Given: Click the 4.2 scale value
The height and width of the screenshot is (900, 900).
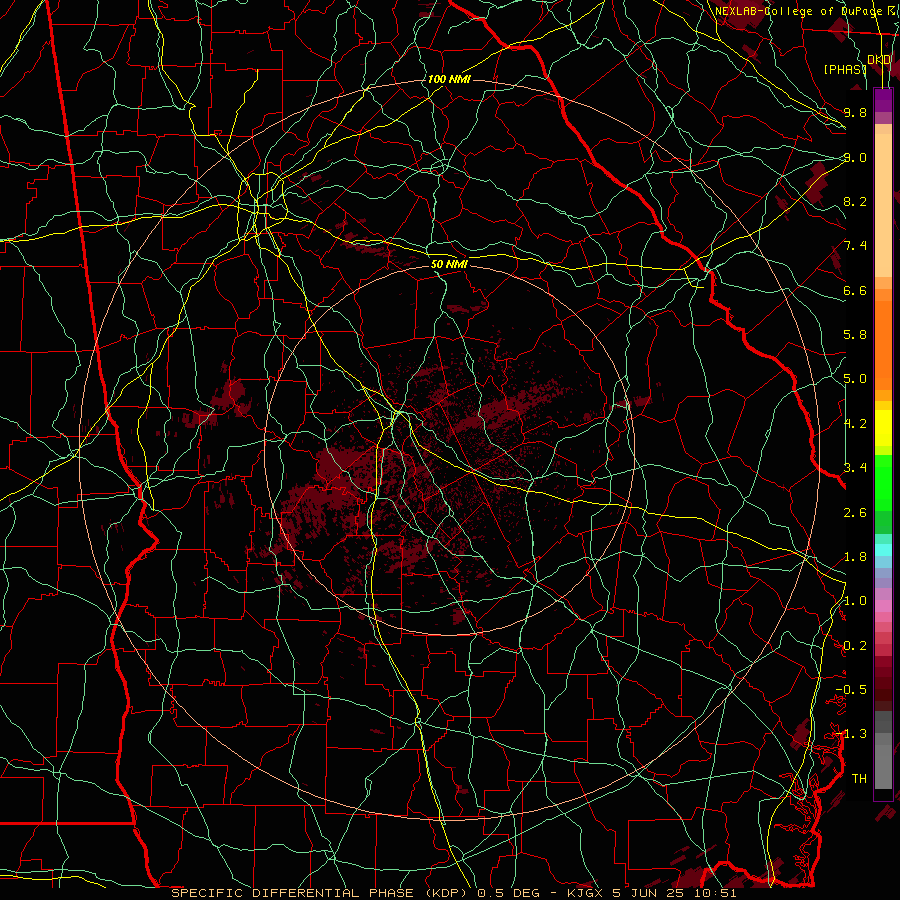Looking at the screenshot, I should point(855,424).
